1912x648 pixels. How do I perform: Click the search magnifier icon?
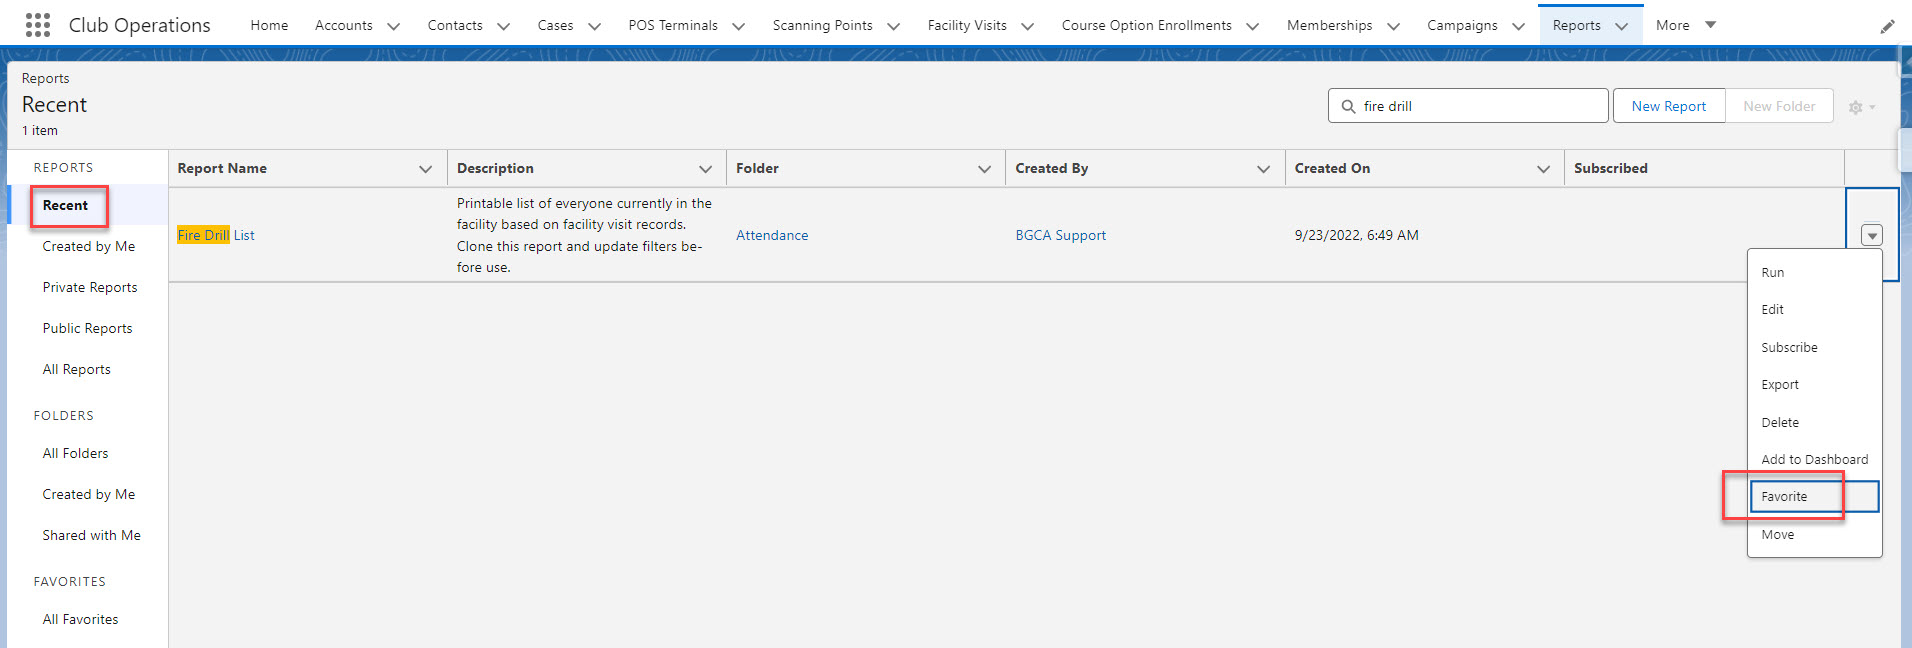[x=1348, y=106]
